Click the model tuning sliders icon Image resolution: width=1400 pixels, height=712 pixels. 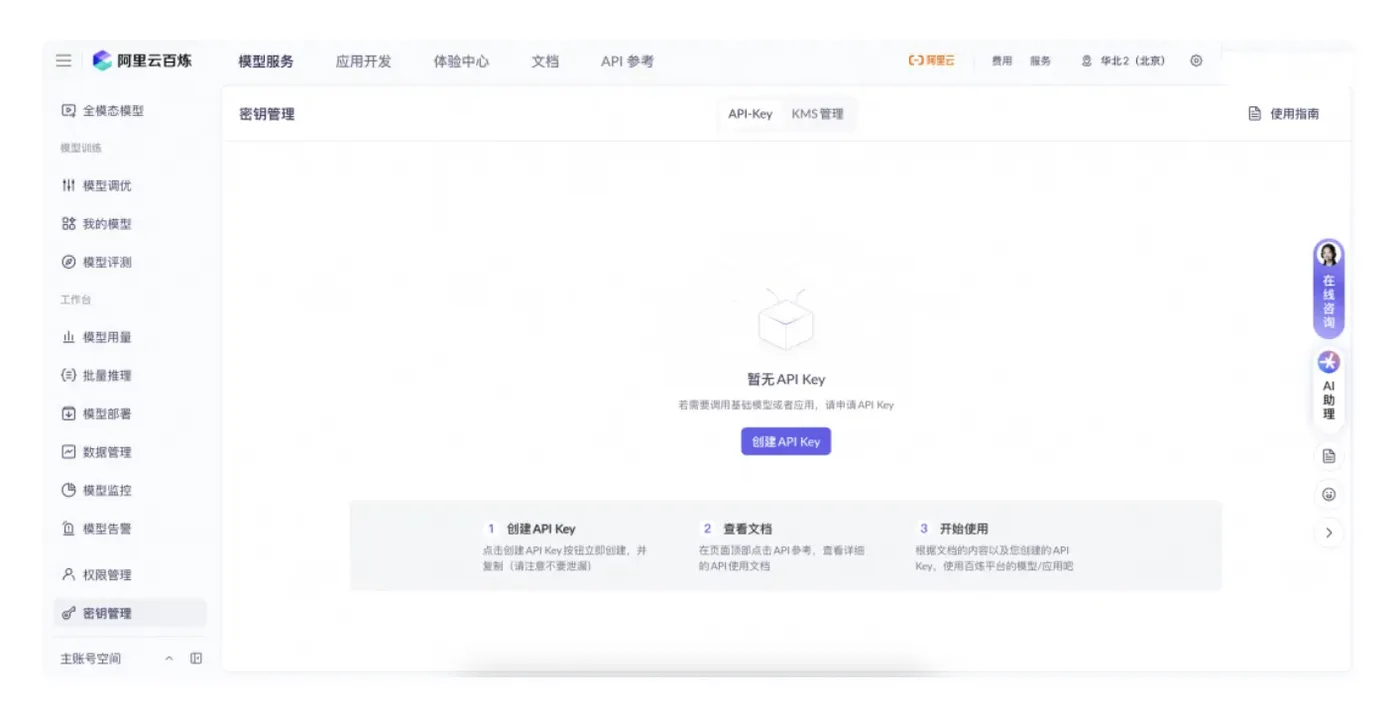[x=68, y=186]
